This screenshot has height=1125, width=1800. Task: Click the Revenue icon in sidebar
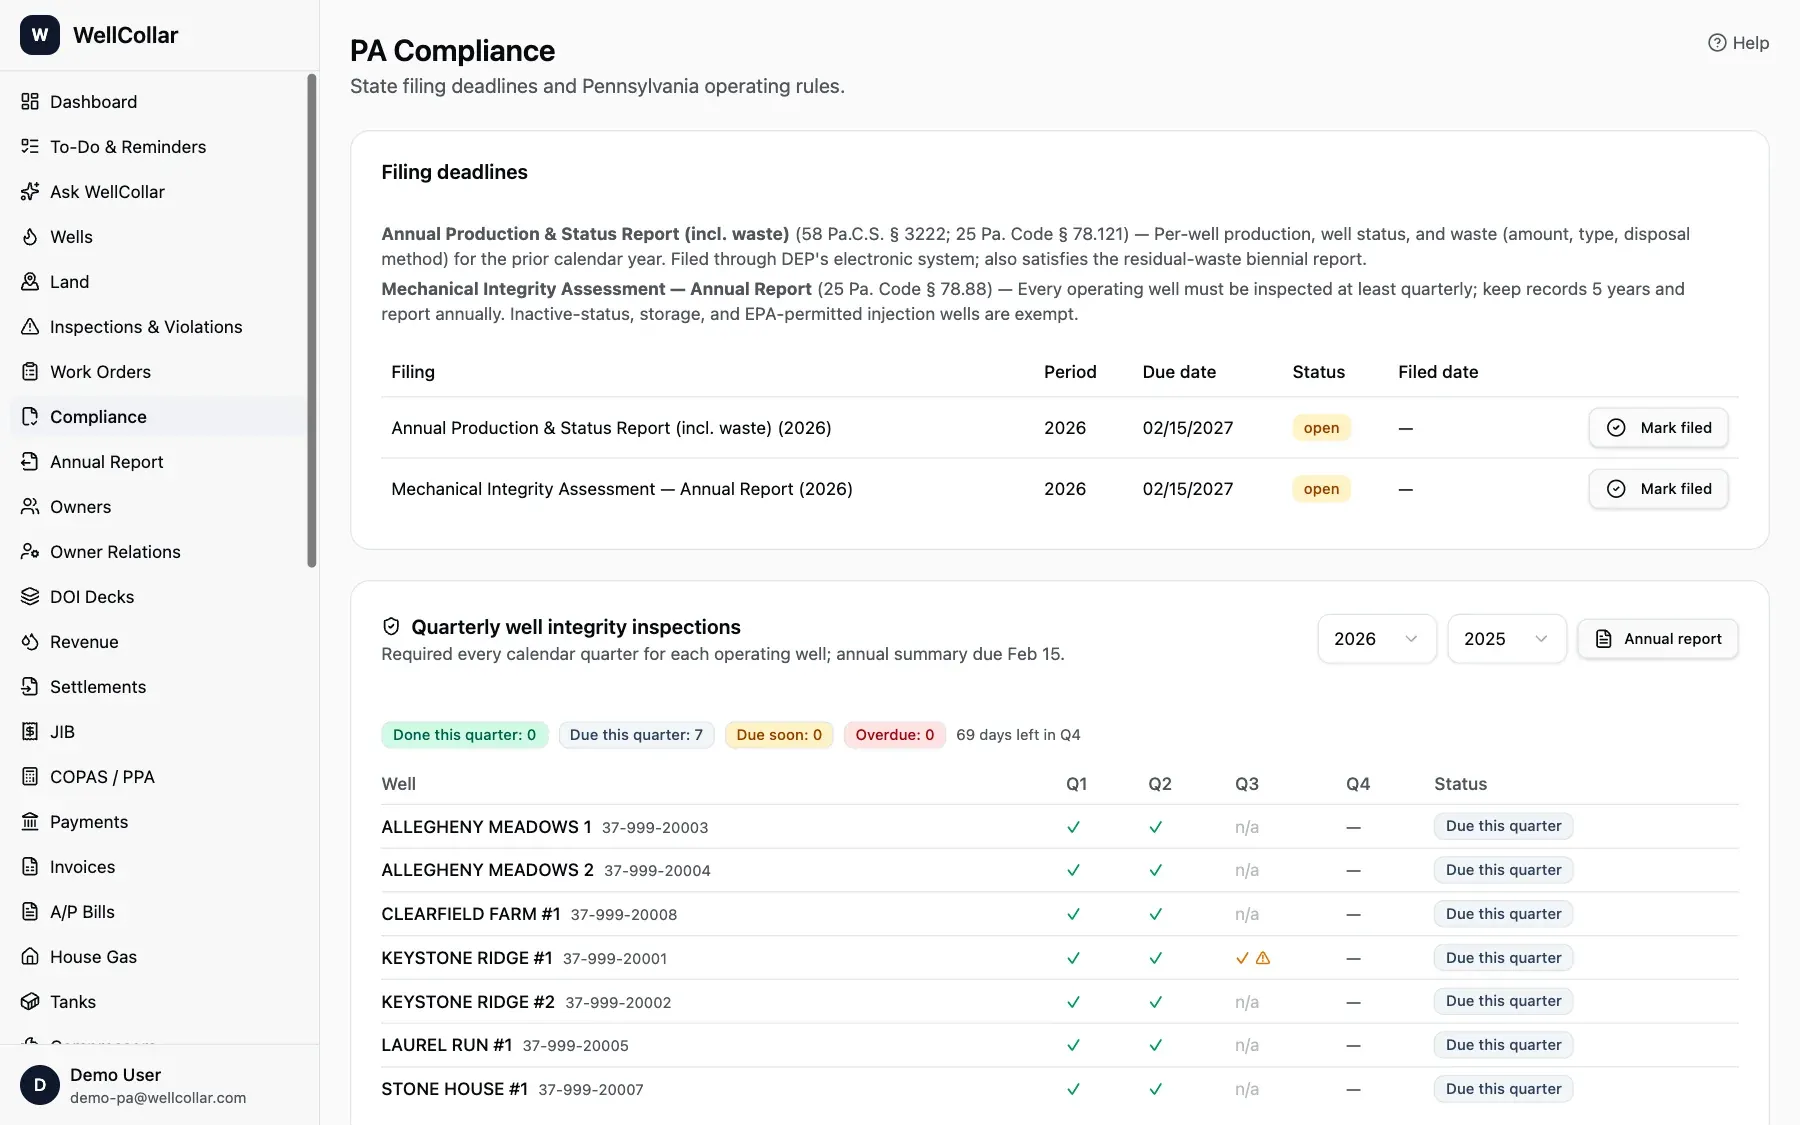pyautogui.click(x=30, y=642)
